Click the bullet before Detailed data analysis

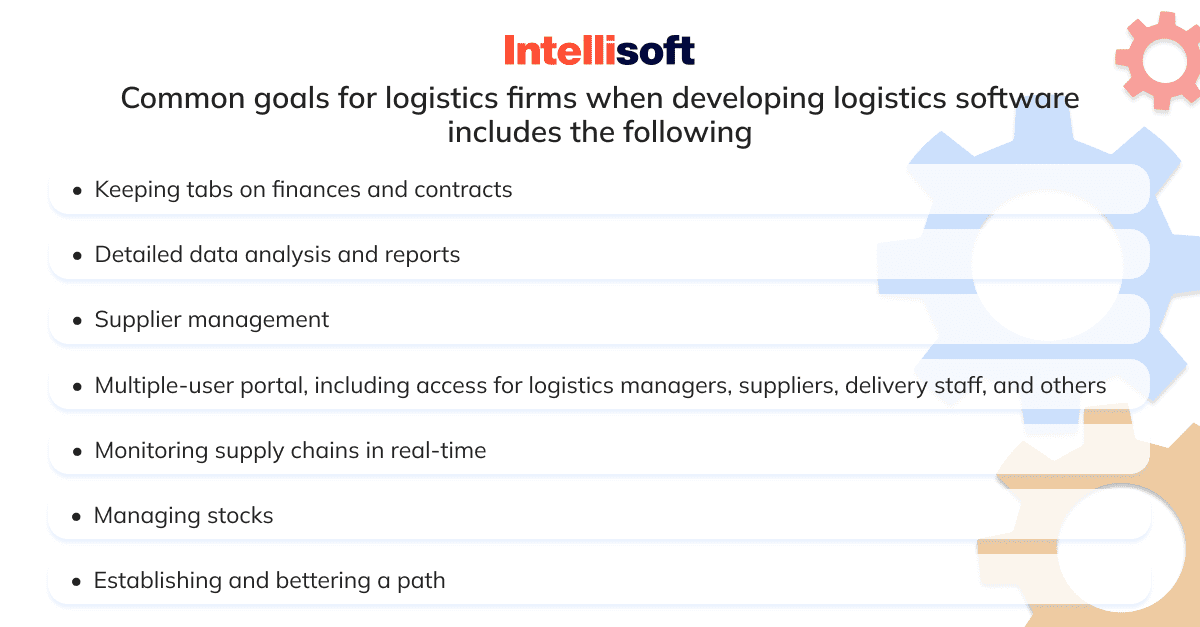coord(78,256)
